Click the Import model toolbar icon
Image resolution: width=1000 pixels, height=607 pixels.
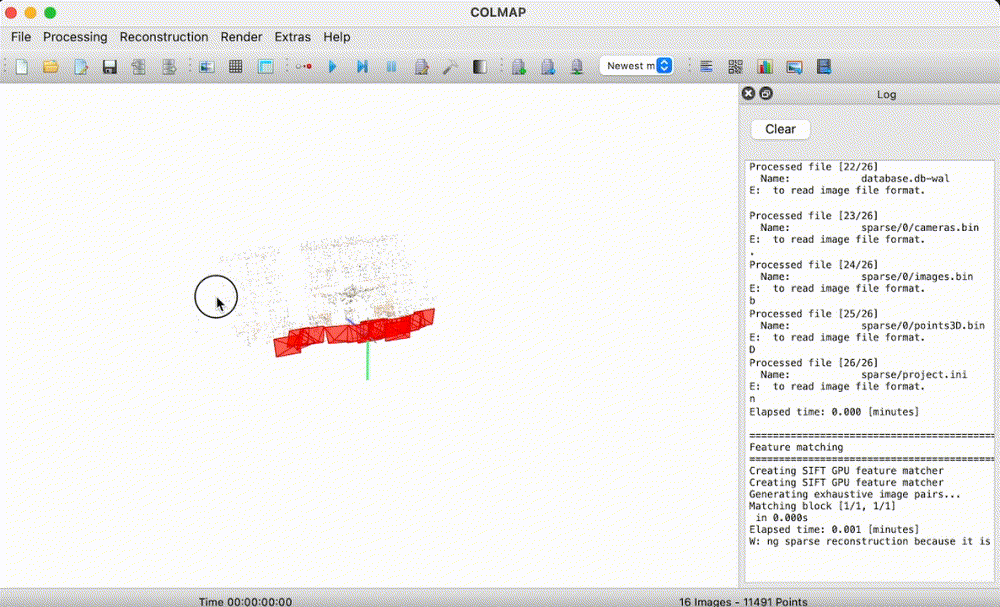[x=139, y=66]
